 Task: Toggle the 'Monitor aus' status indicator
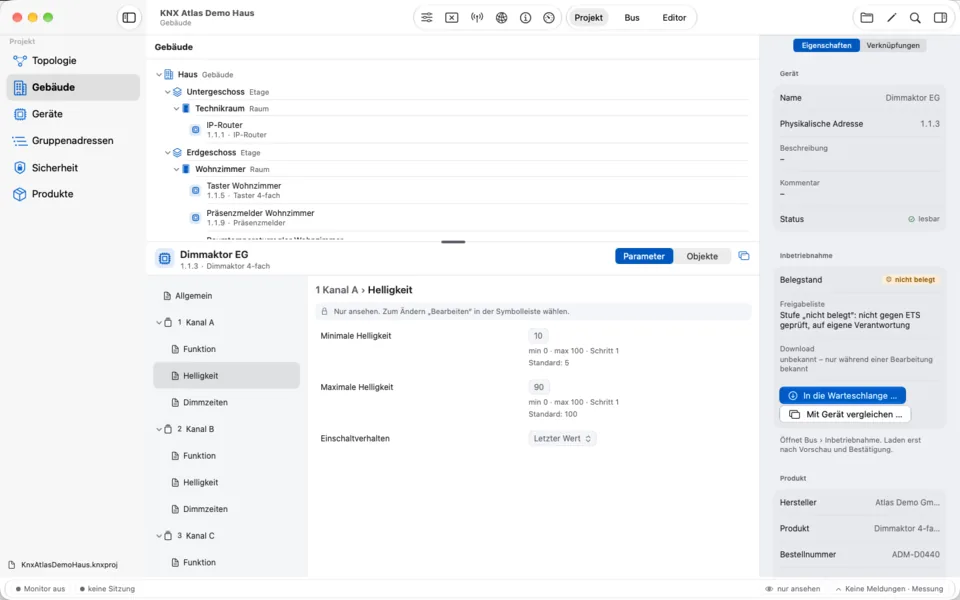pos(40,589)
